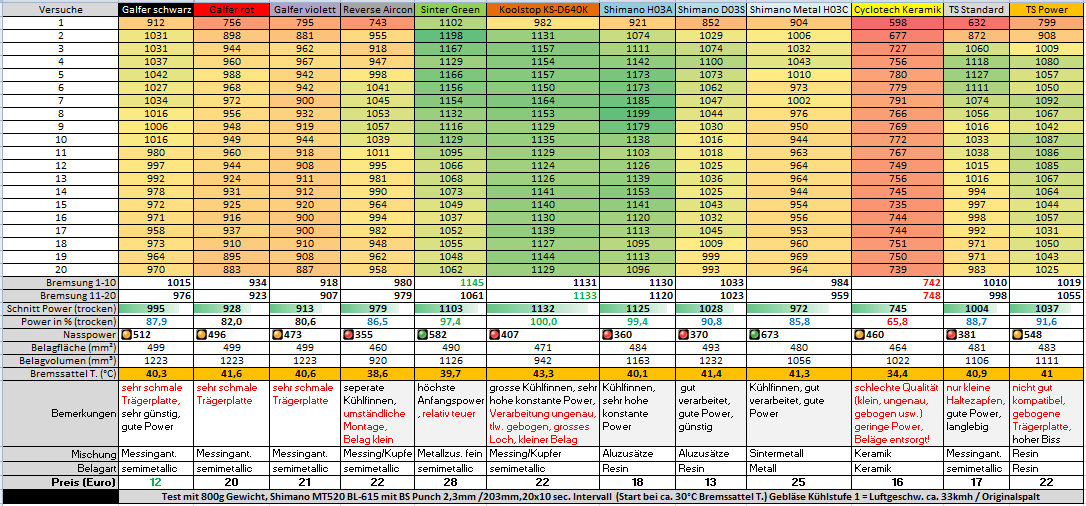1086x506 pixels.
Task: Click the Preis (Euro) row label
Action: coord(60,482)
